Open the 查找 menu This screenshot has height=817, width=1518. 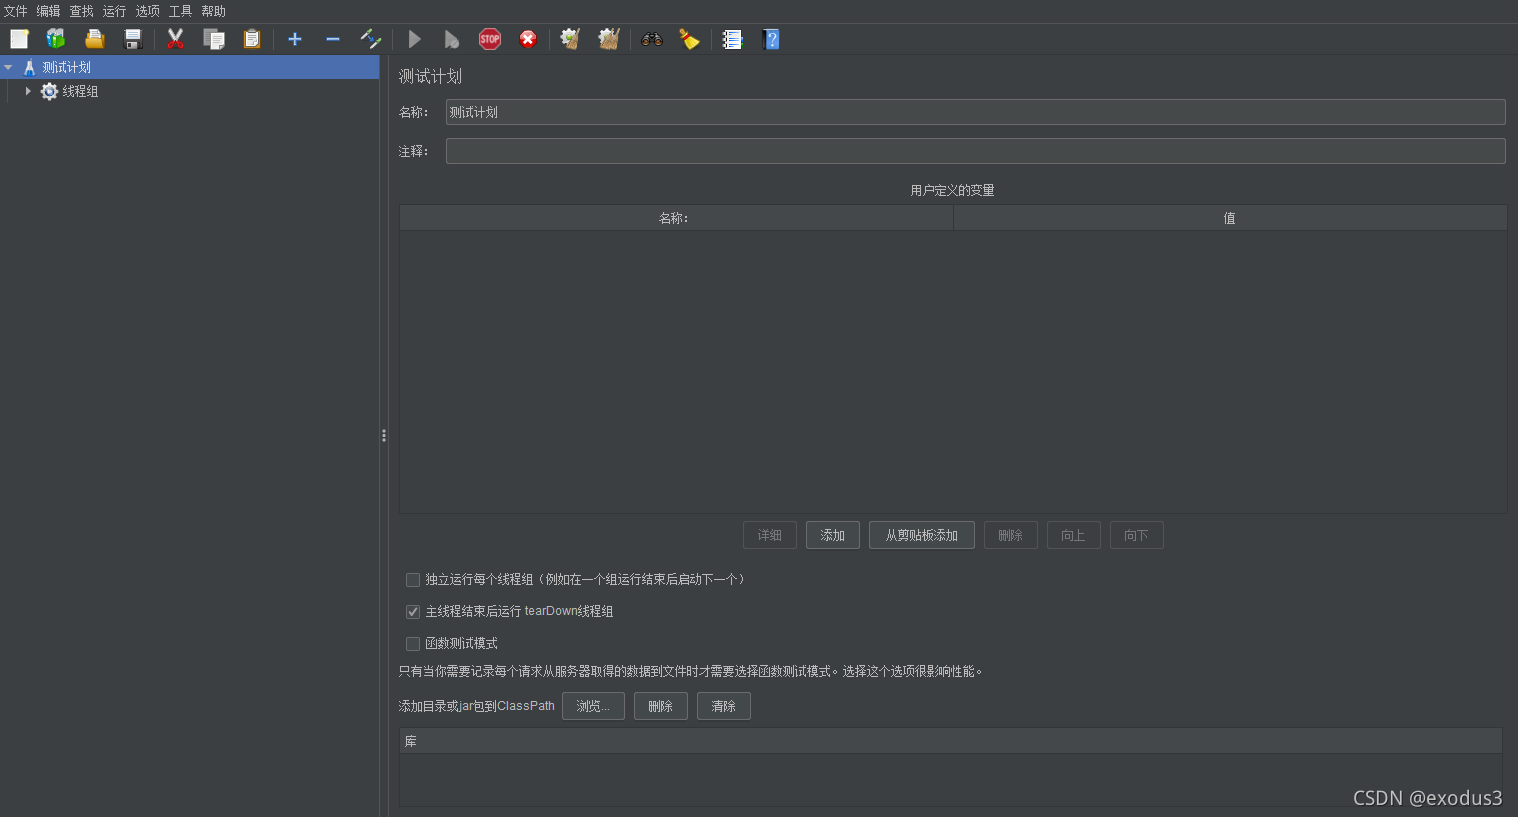(x=82, y=11)
